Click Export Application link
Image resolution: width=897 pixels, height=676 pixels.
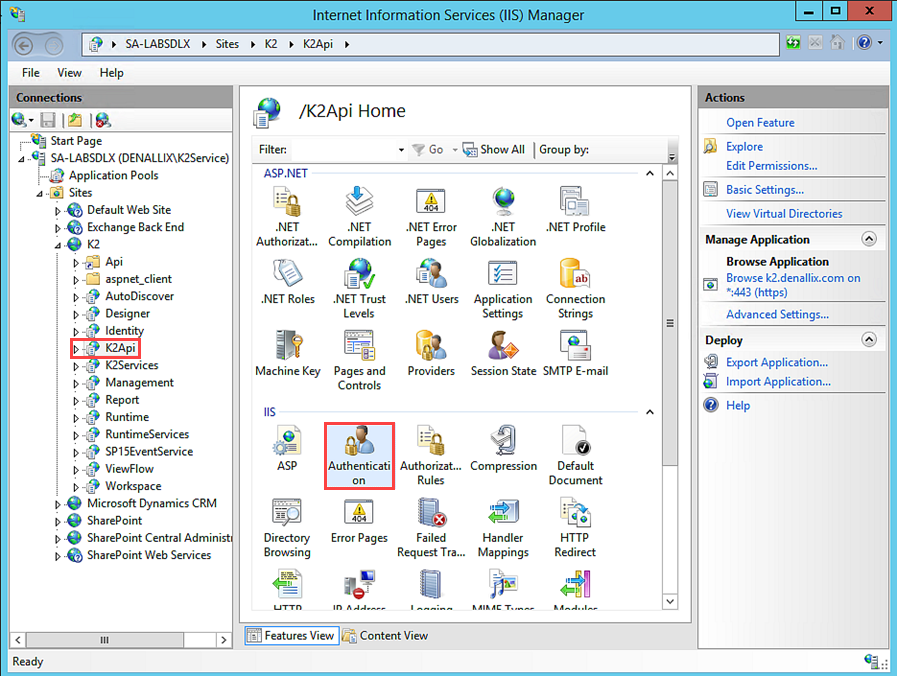click(777, 363)
